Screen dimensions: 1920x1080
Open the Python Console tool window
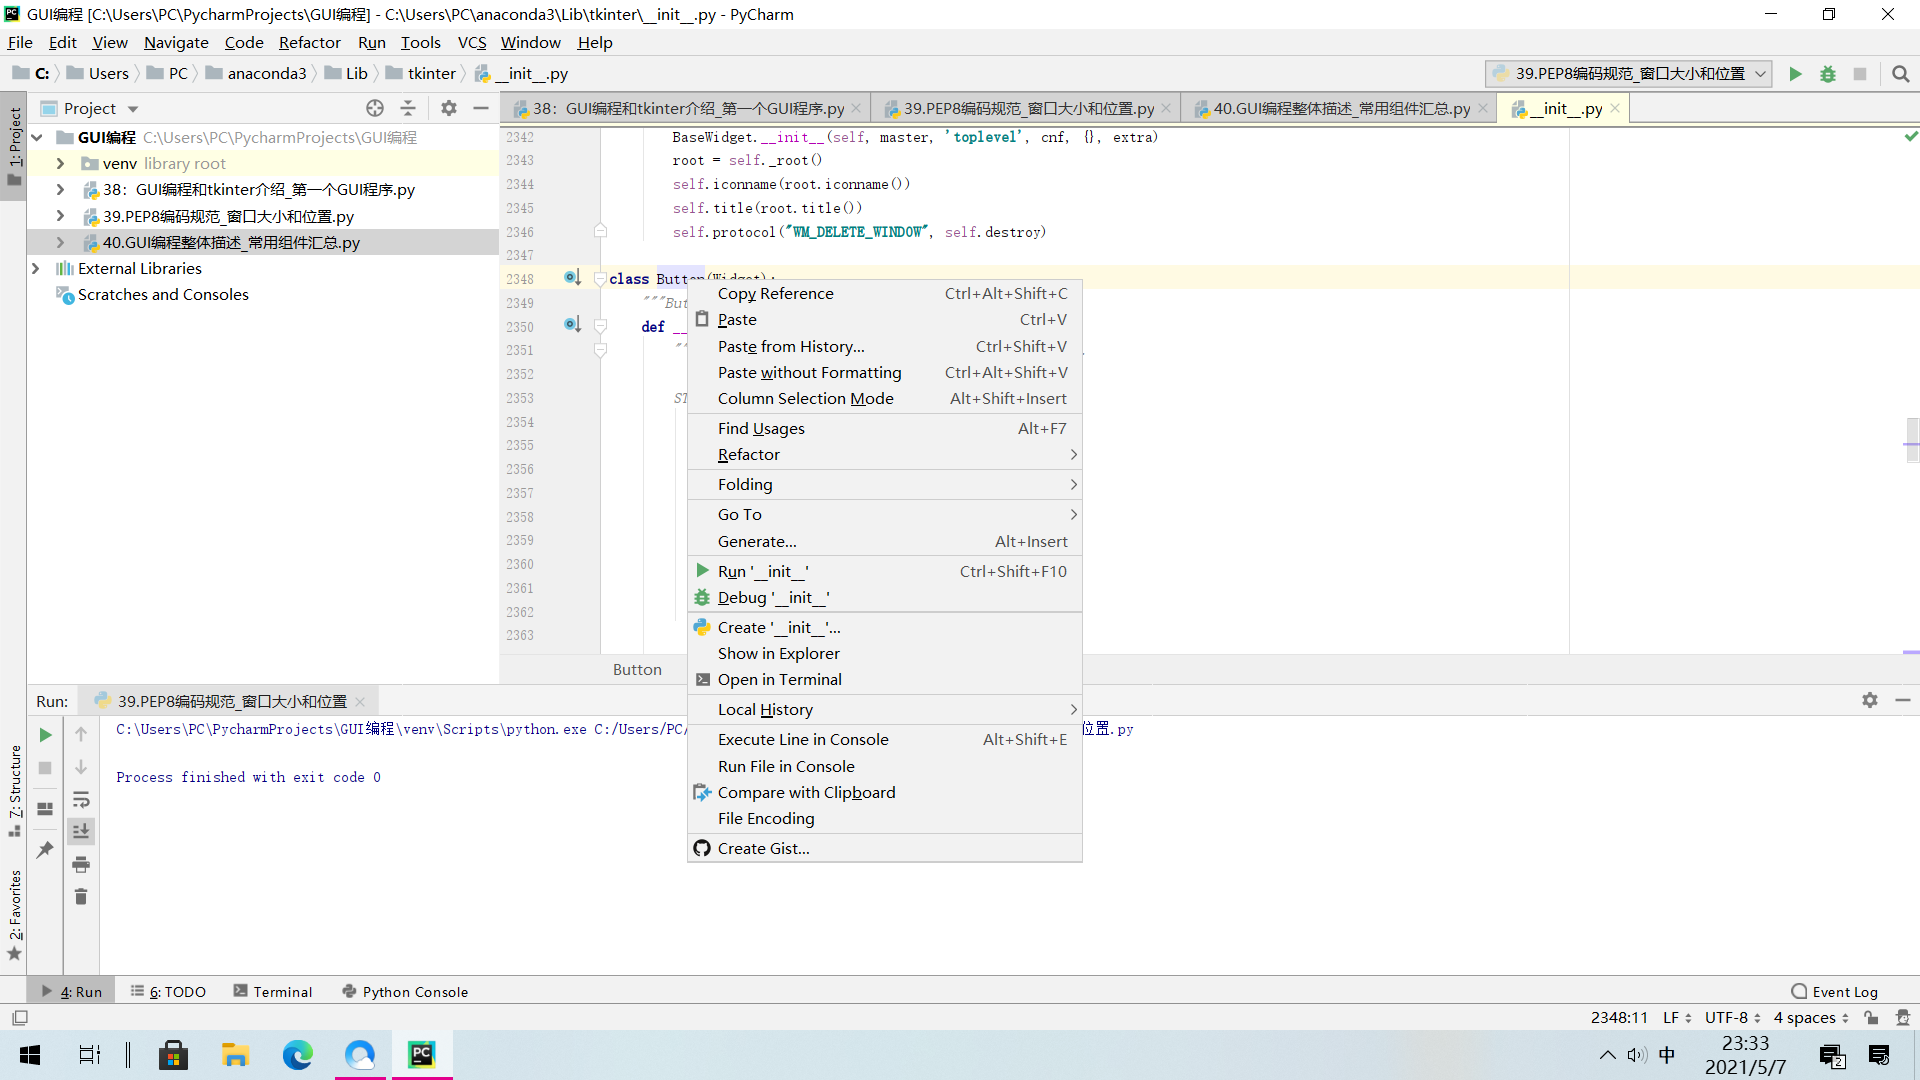click(404, 992)
